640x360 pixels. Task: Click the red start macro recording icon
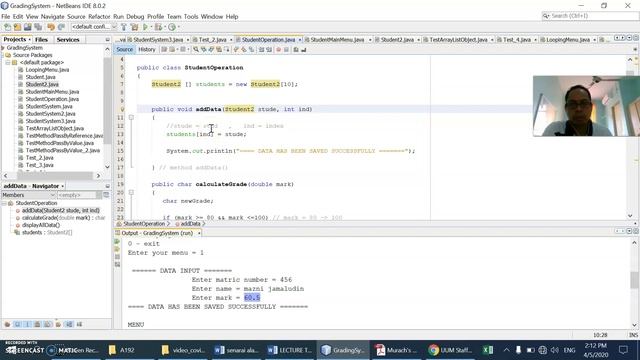(278, 49)
